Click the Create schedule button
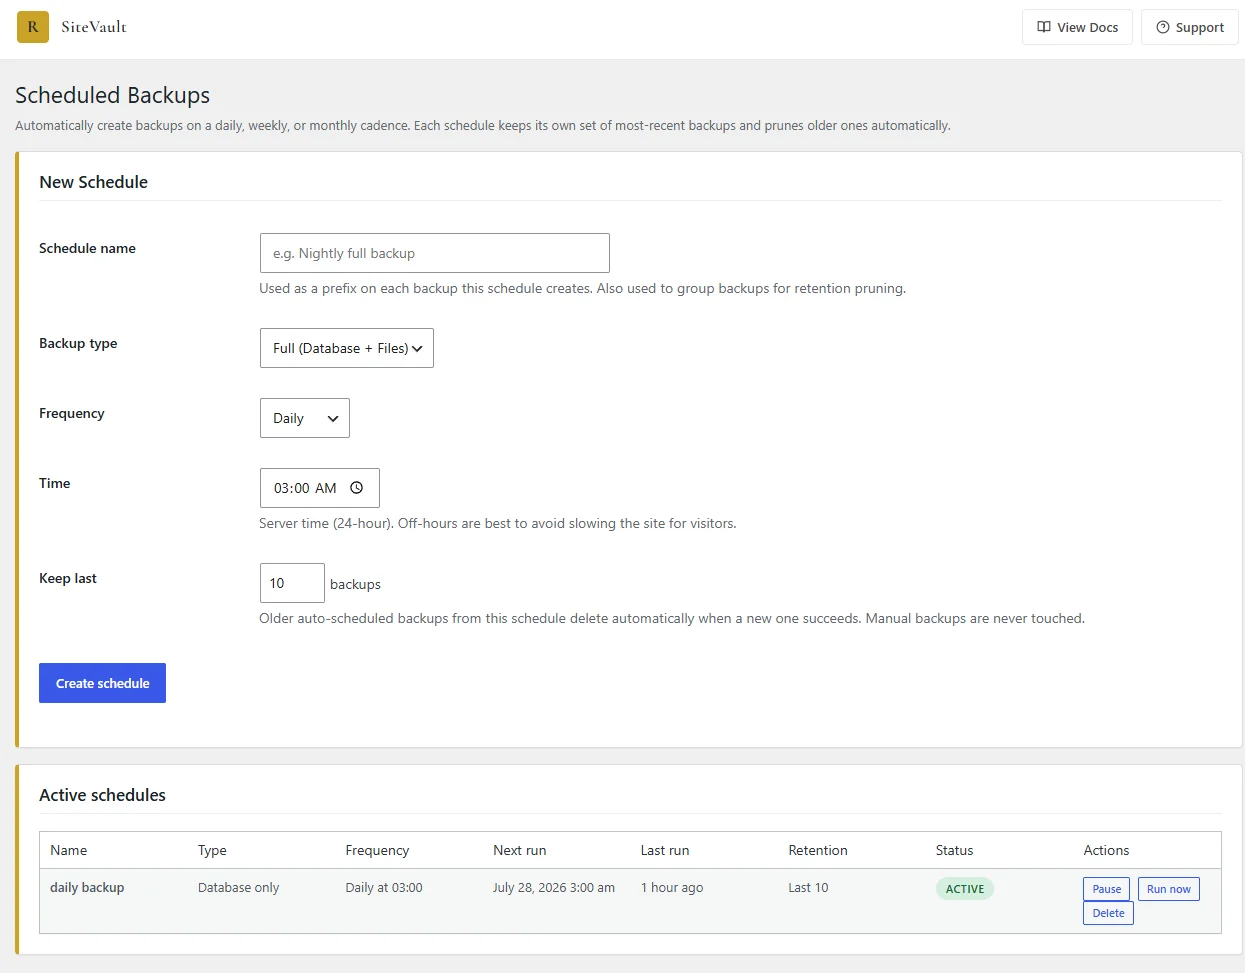 [102, 683]
